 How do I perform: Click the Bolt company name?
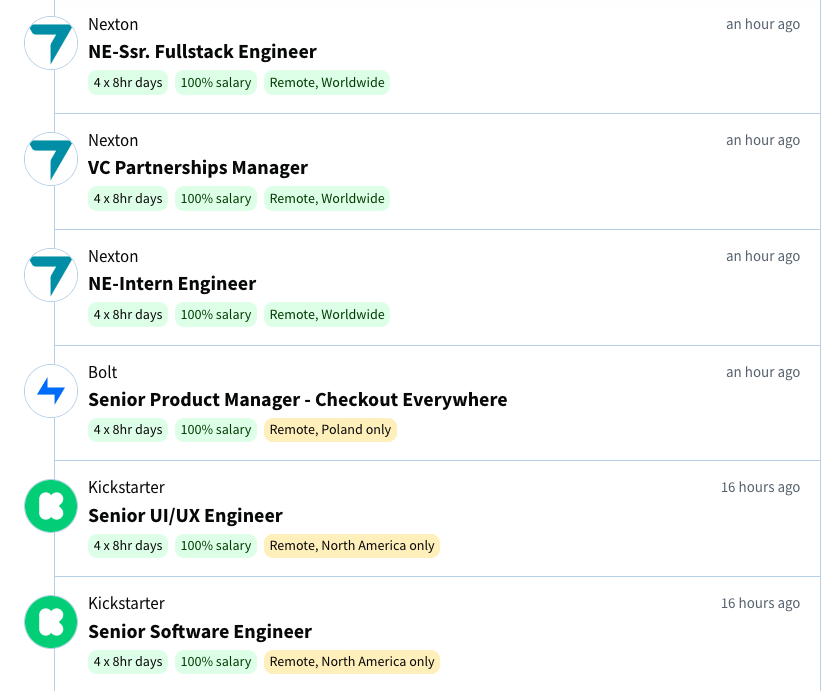(103, 373)
